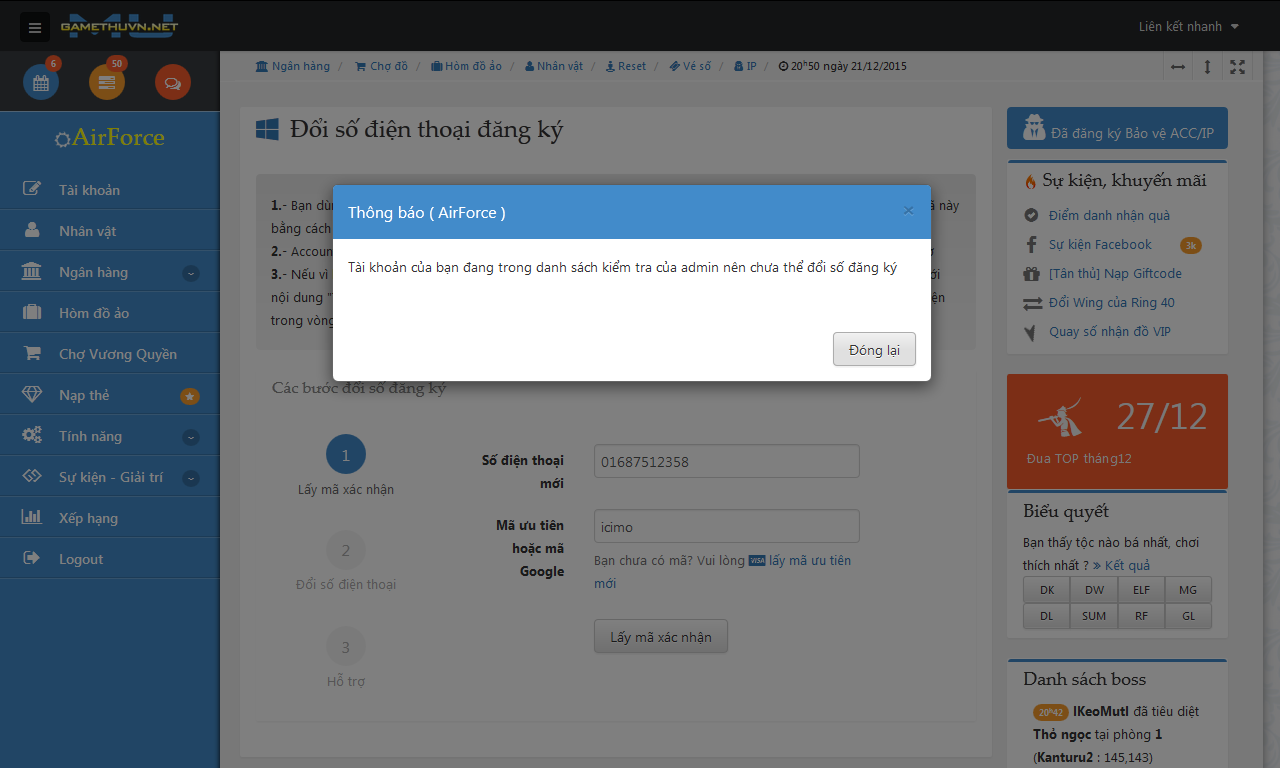Choose the SUM vote option

[1094, 616]
